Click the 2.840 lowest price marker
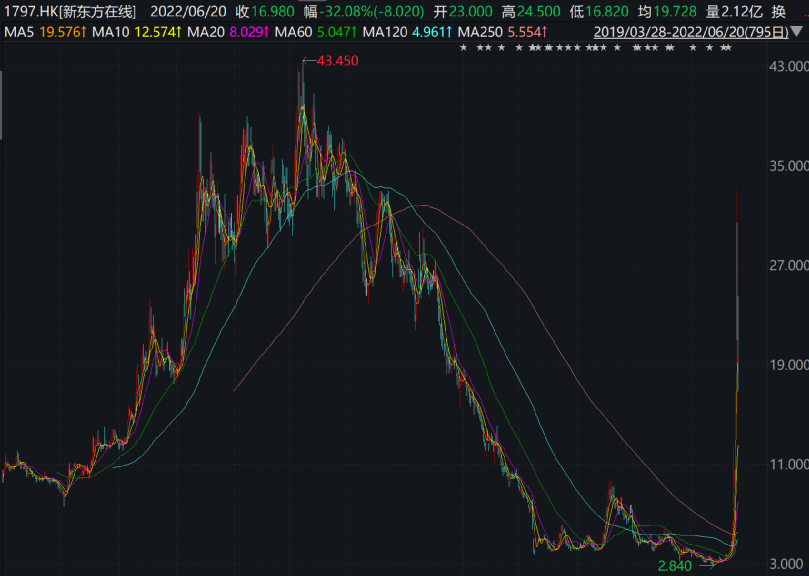Image resolution: width=809 pixels, height=576 pixels. (675, 566)
